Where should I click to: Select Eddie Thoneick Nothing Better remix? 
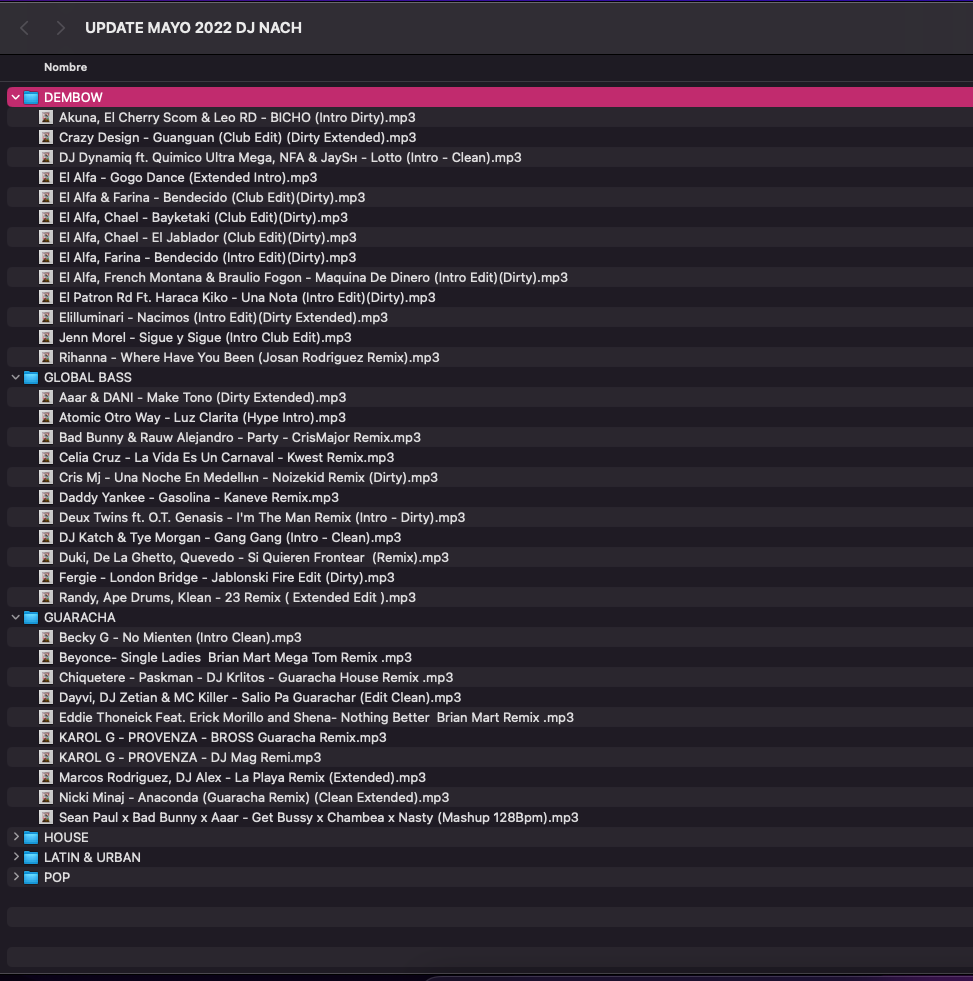pyautogui.click(x=316, y=718)
